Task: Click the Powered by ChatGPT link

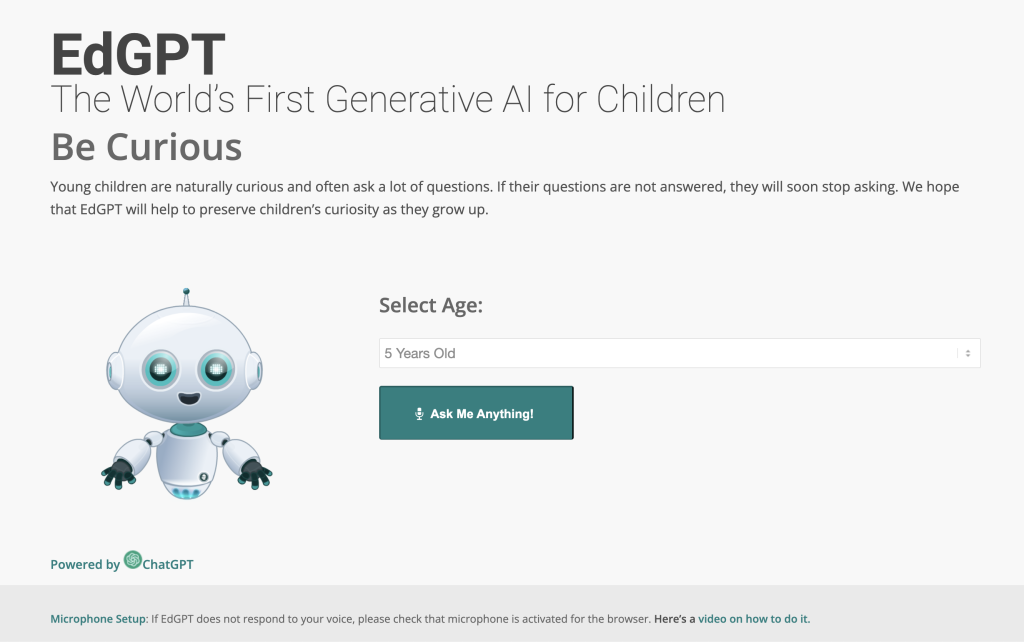Action: tap(122, 561)
